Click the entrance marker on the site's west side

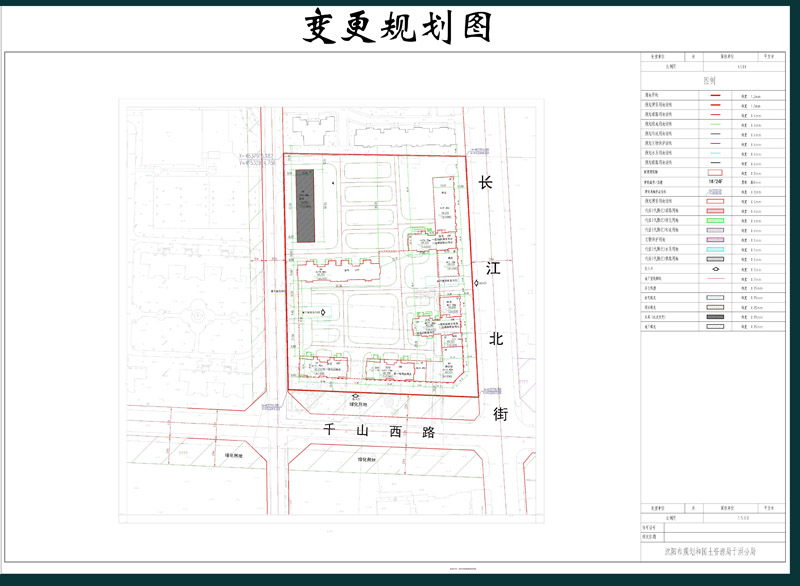click(x=322, y=313)
